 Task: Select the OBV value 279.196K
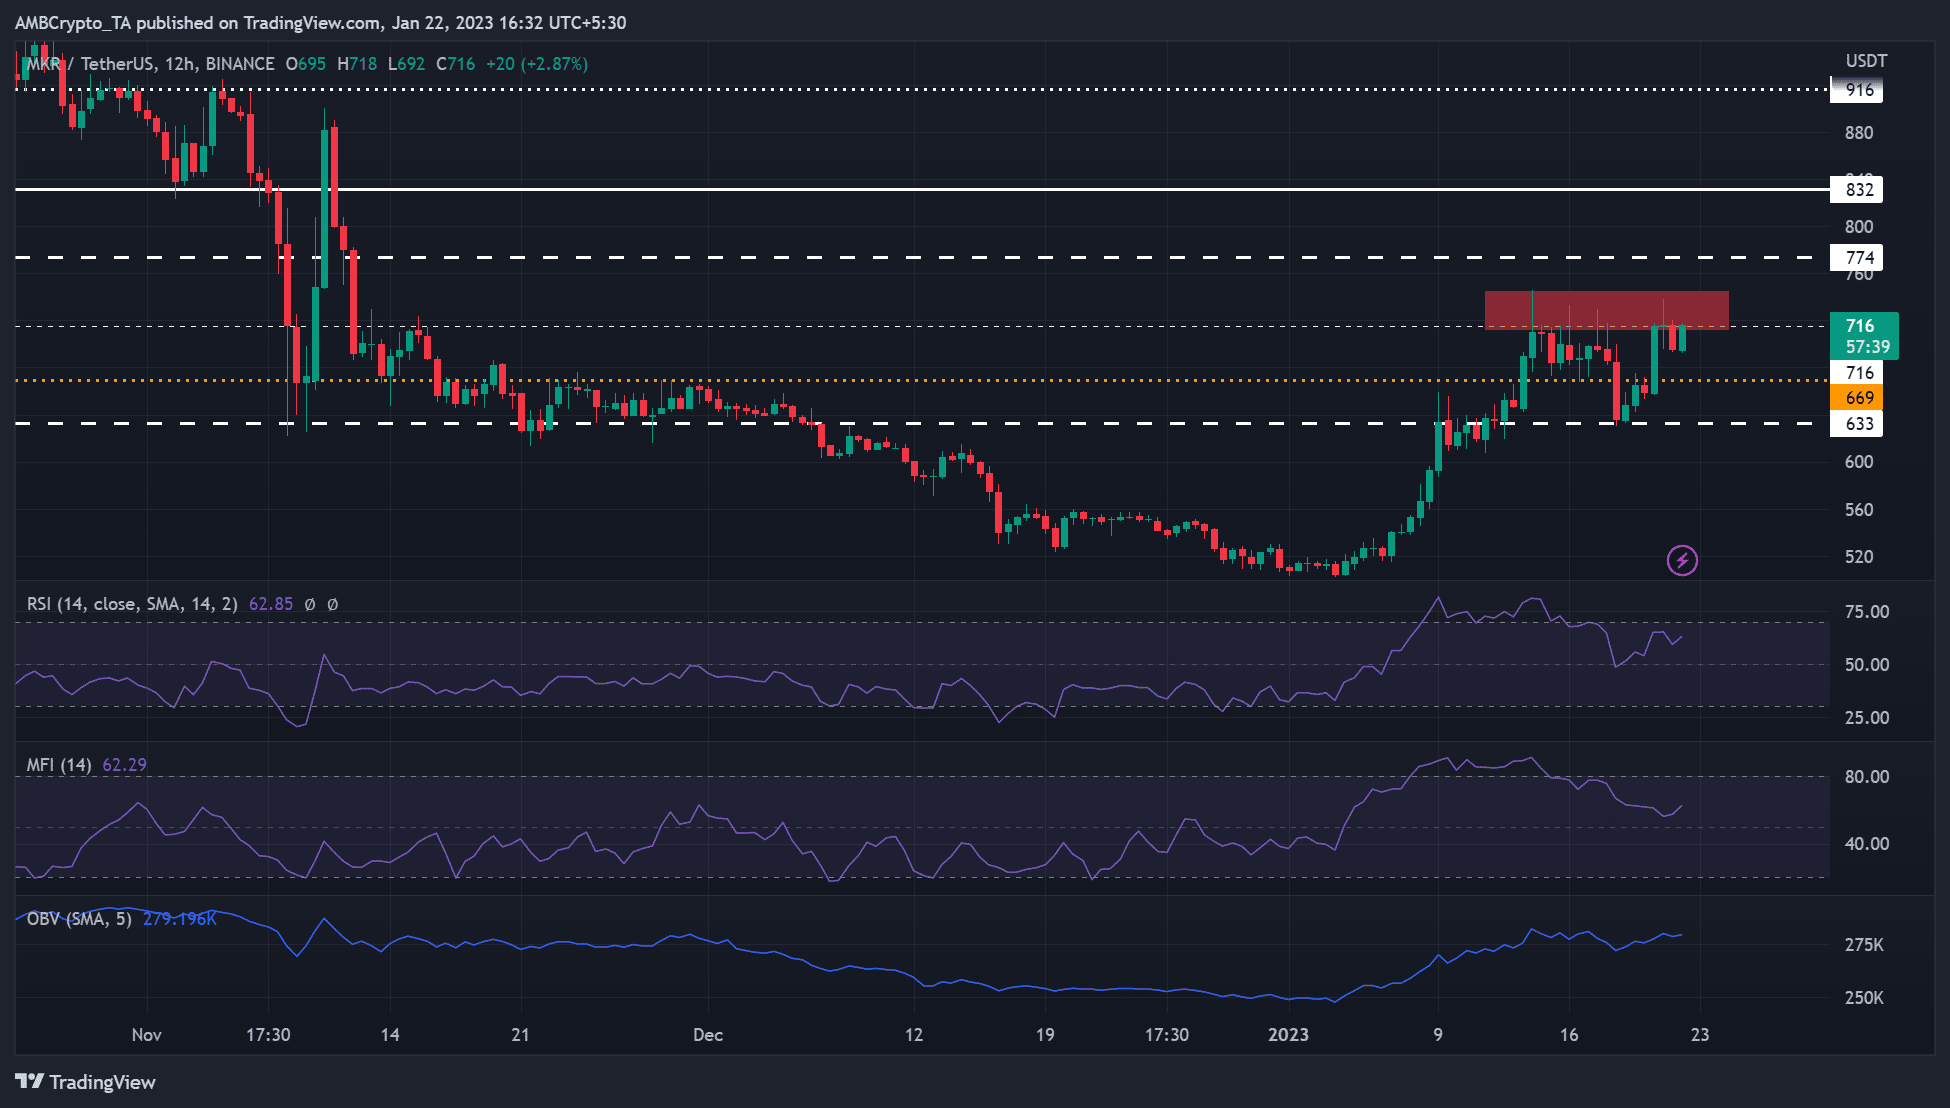tap(180, 919)
